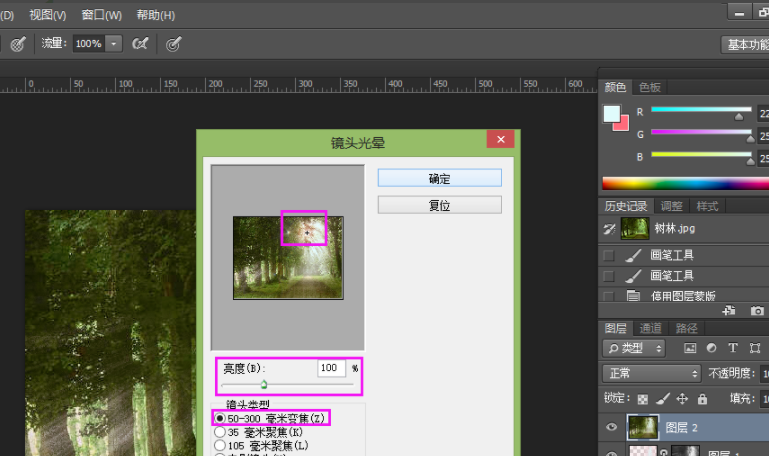Open the 窗口(W) menu
The width and height of the screenshot is (769, 456).
[x=101, y=15]
